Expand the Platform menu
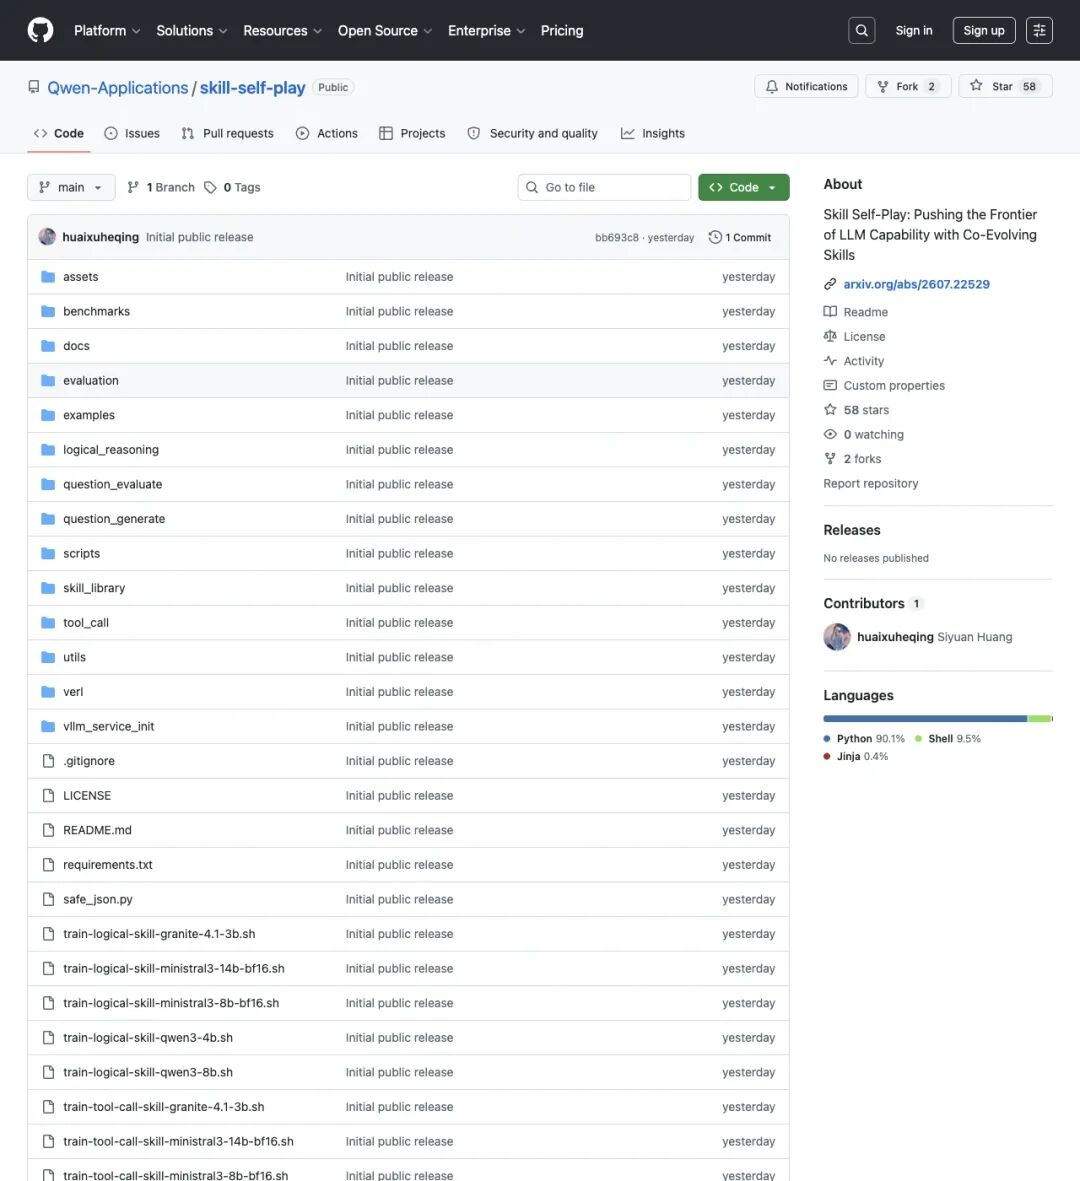1080x1181 pixels. pos(107,30)
